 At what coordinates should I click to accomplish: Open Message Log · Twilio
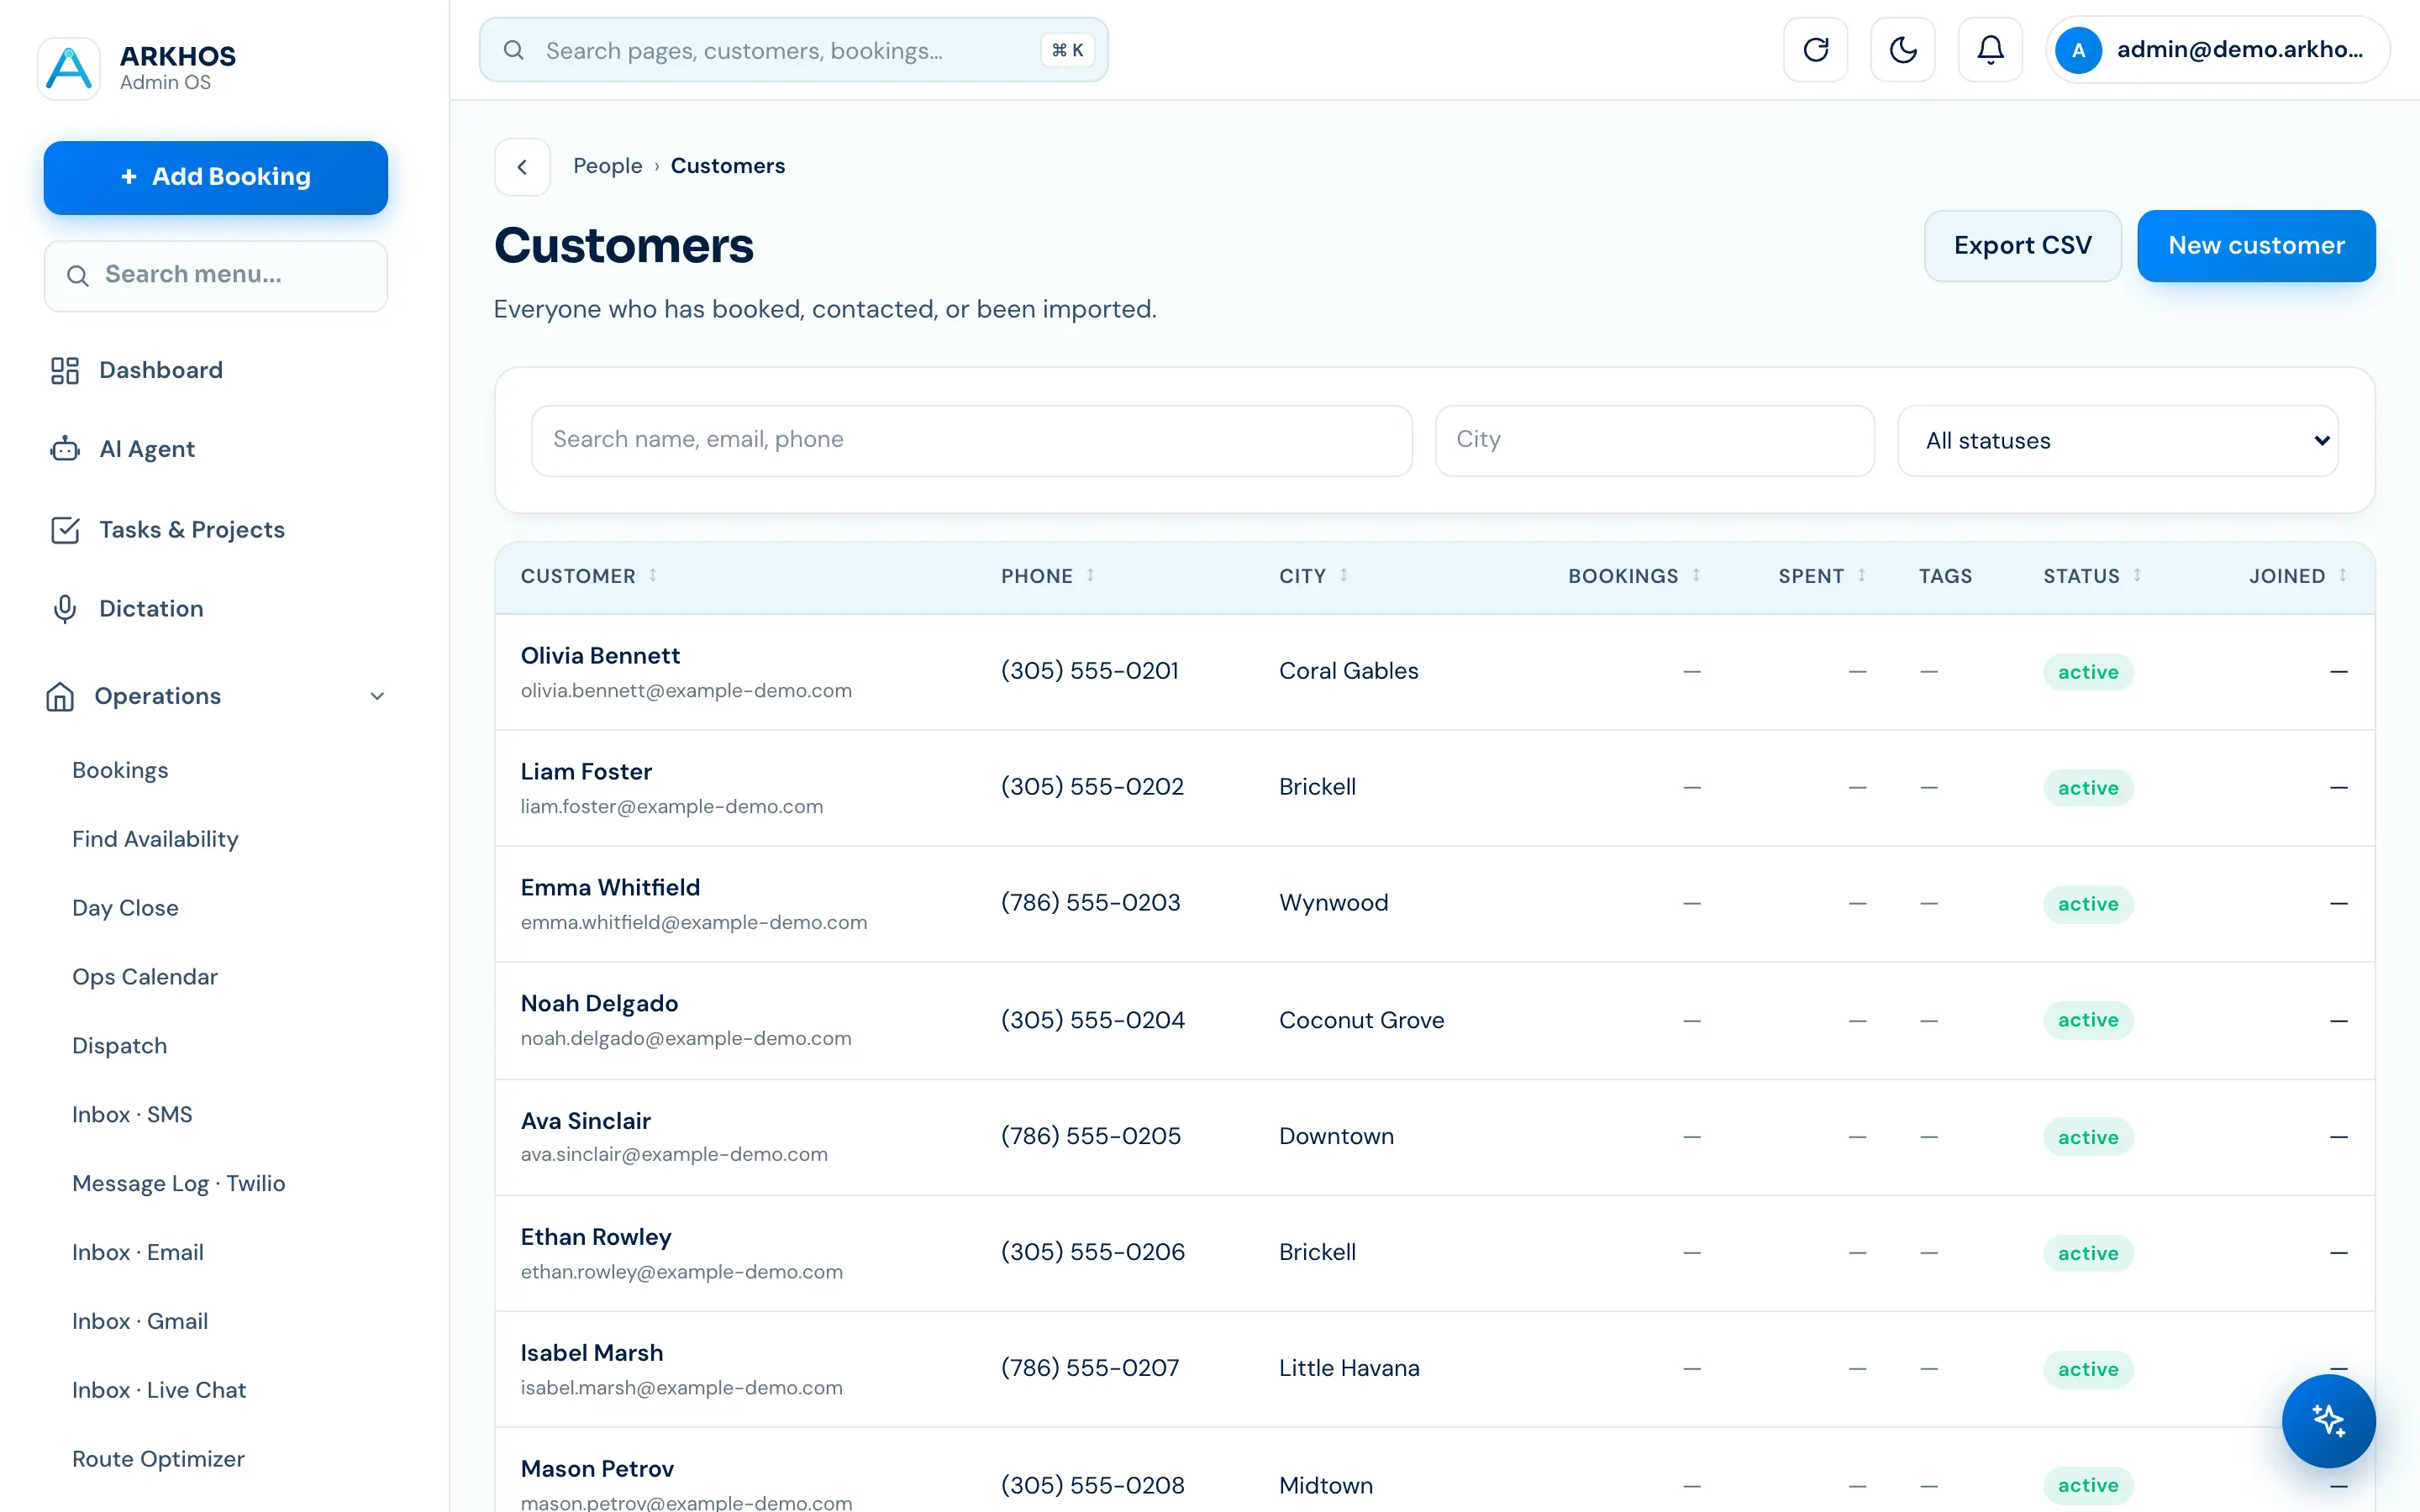pyautogui.click(x=178, y=1184)
